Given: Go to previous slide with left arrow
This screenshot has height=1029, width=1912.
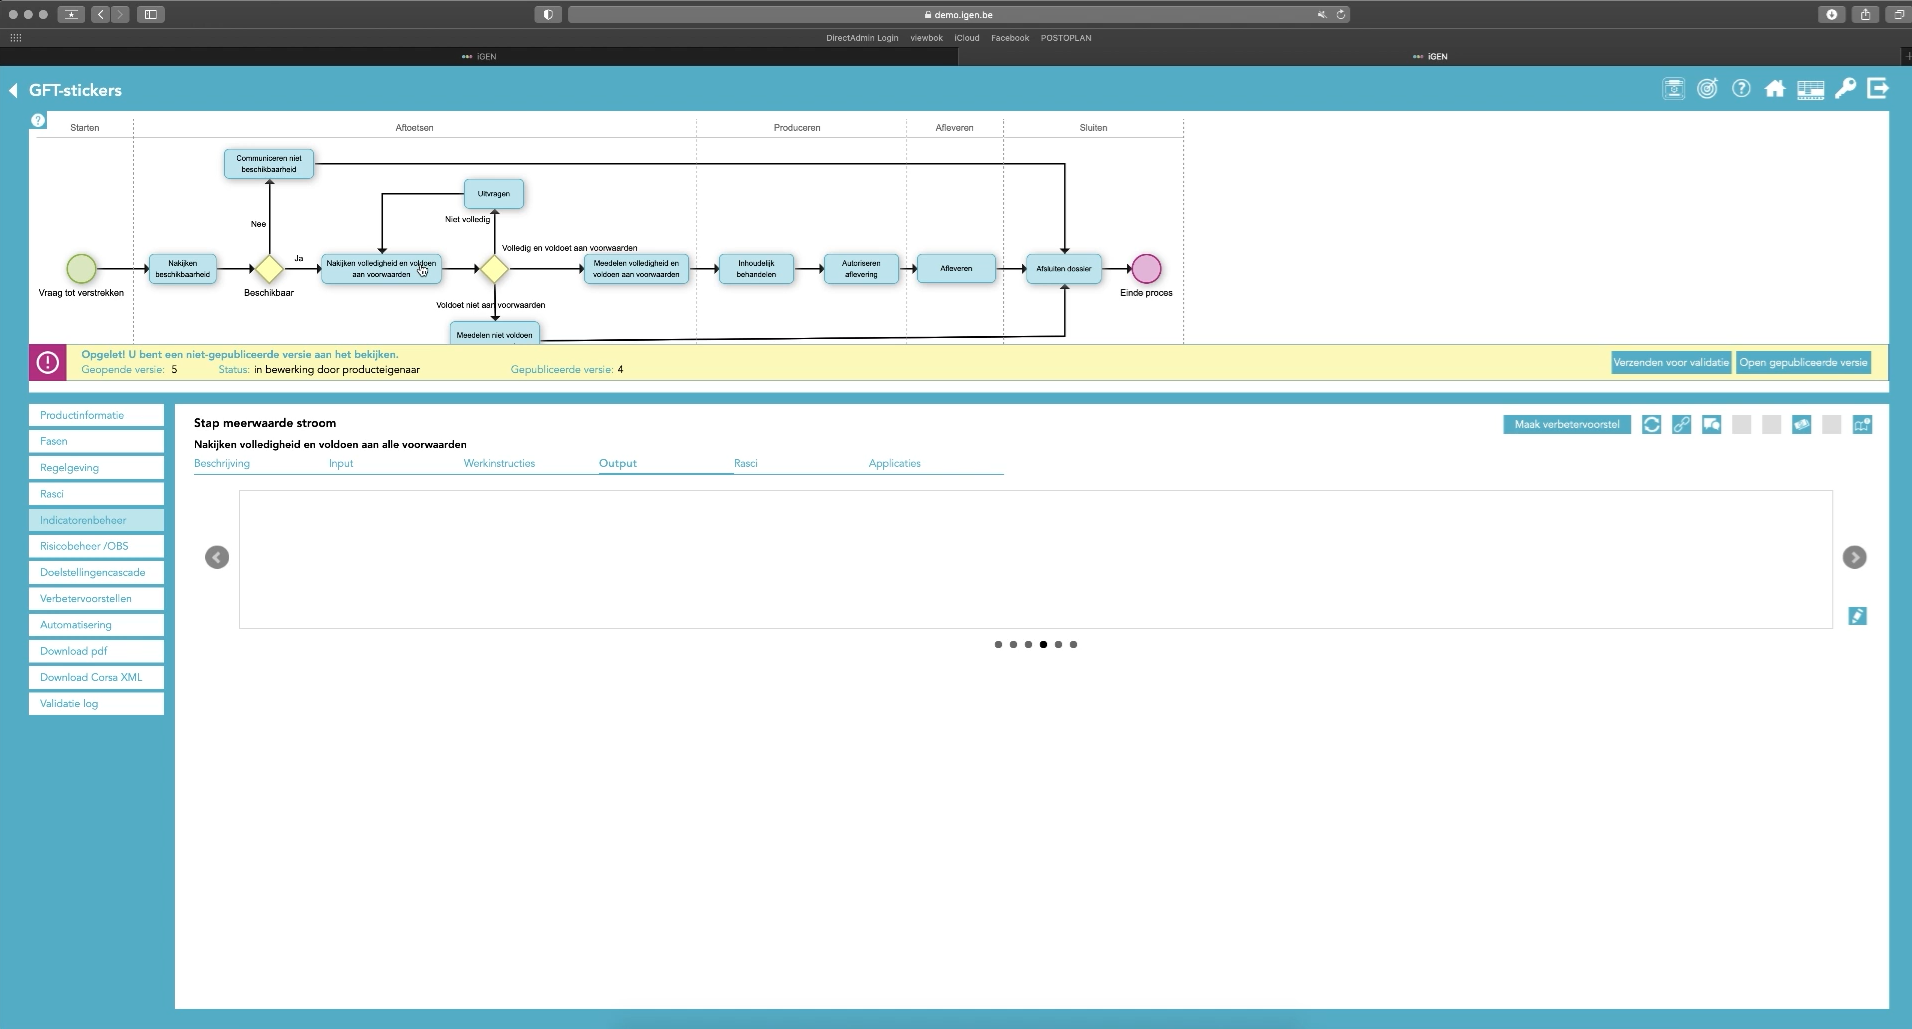Looking at the screenshot, I should tap(217, 557).
